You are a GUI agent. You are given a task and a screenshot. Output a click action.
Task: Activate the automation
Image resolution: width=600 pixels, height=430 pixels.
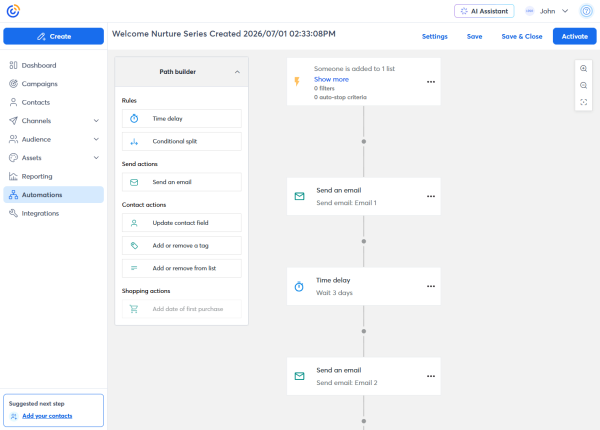574,36
